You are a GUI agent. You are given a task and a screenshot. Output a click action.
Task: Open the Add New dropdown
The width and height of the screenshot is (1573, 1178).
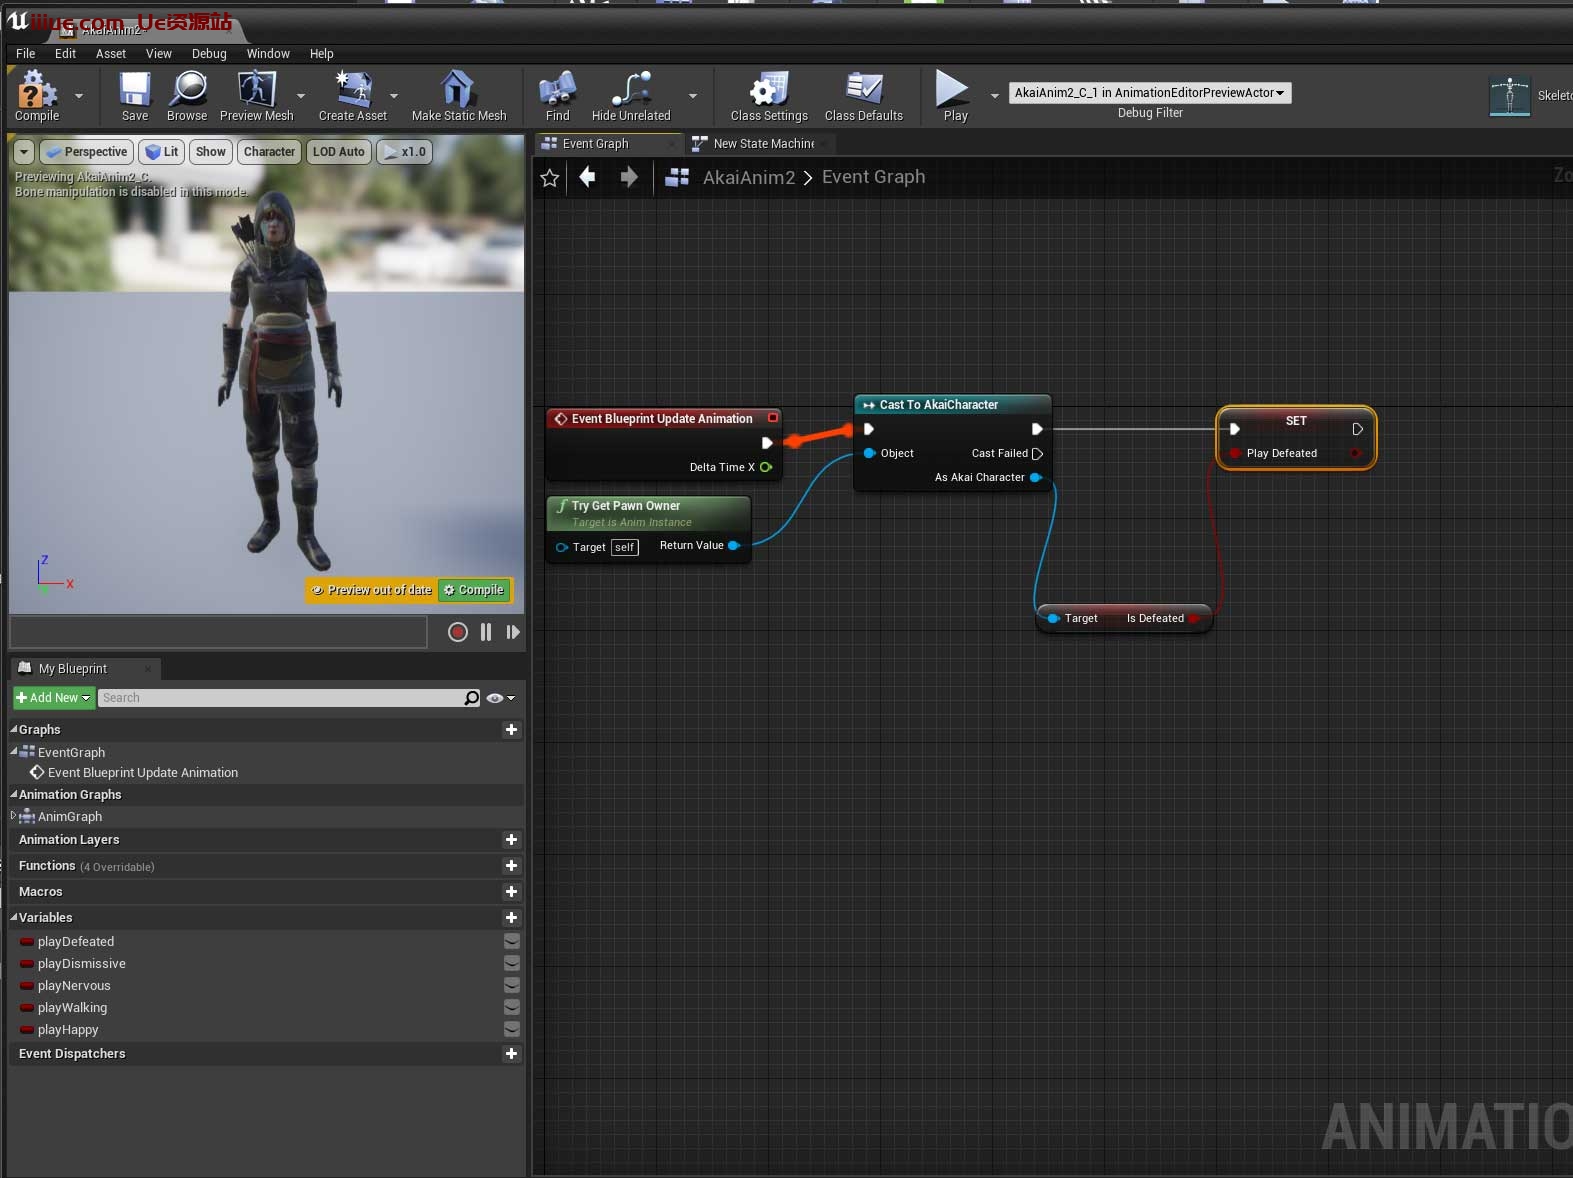point(53,698)
